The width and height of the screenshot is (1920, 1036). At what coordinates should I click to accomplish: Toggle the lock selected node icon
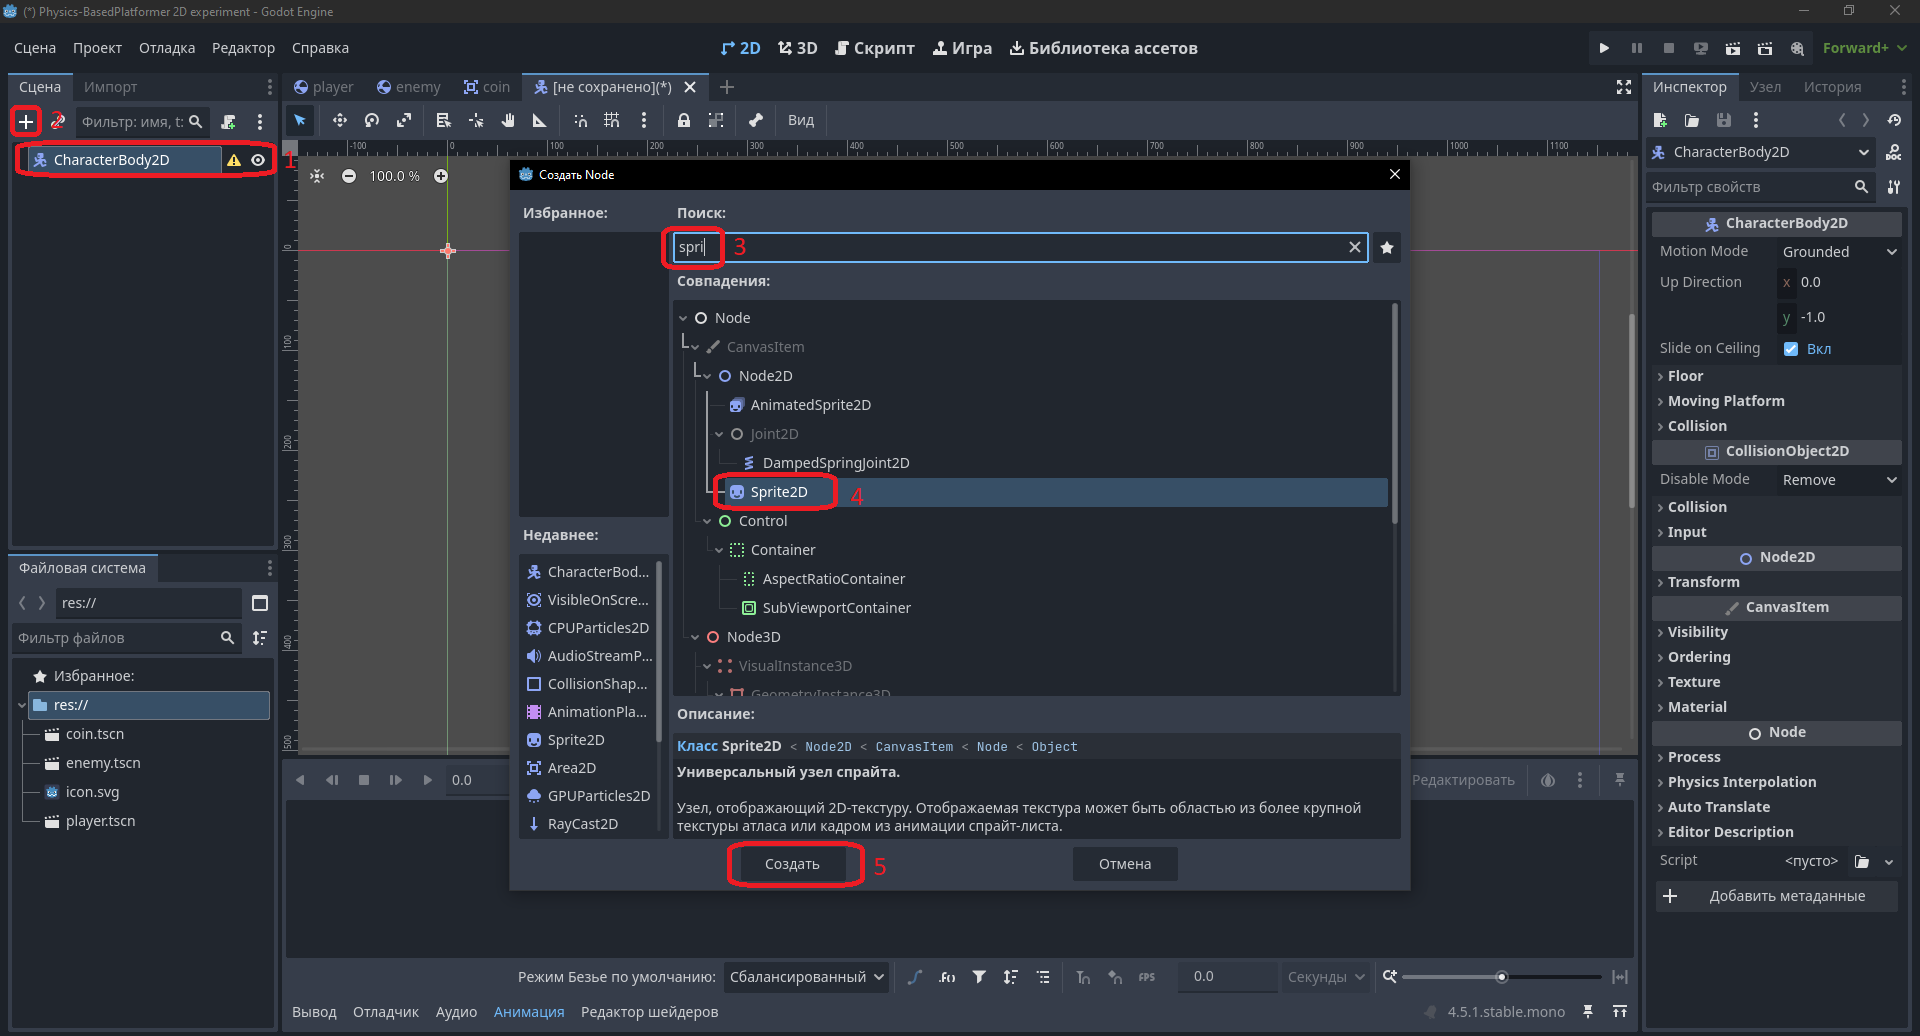click(x=684, y=120)
